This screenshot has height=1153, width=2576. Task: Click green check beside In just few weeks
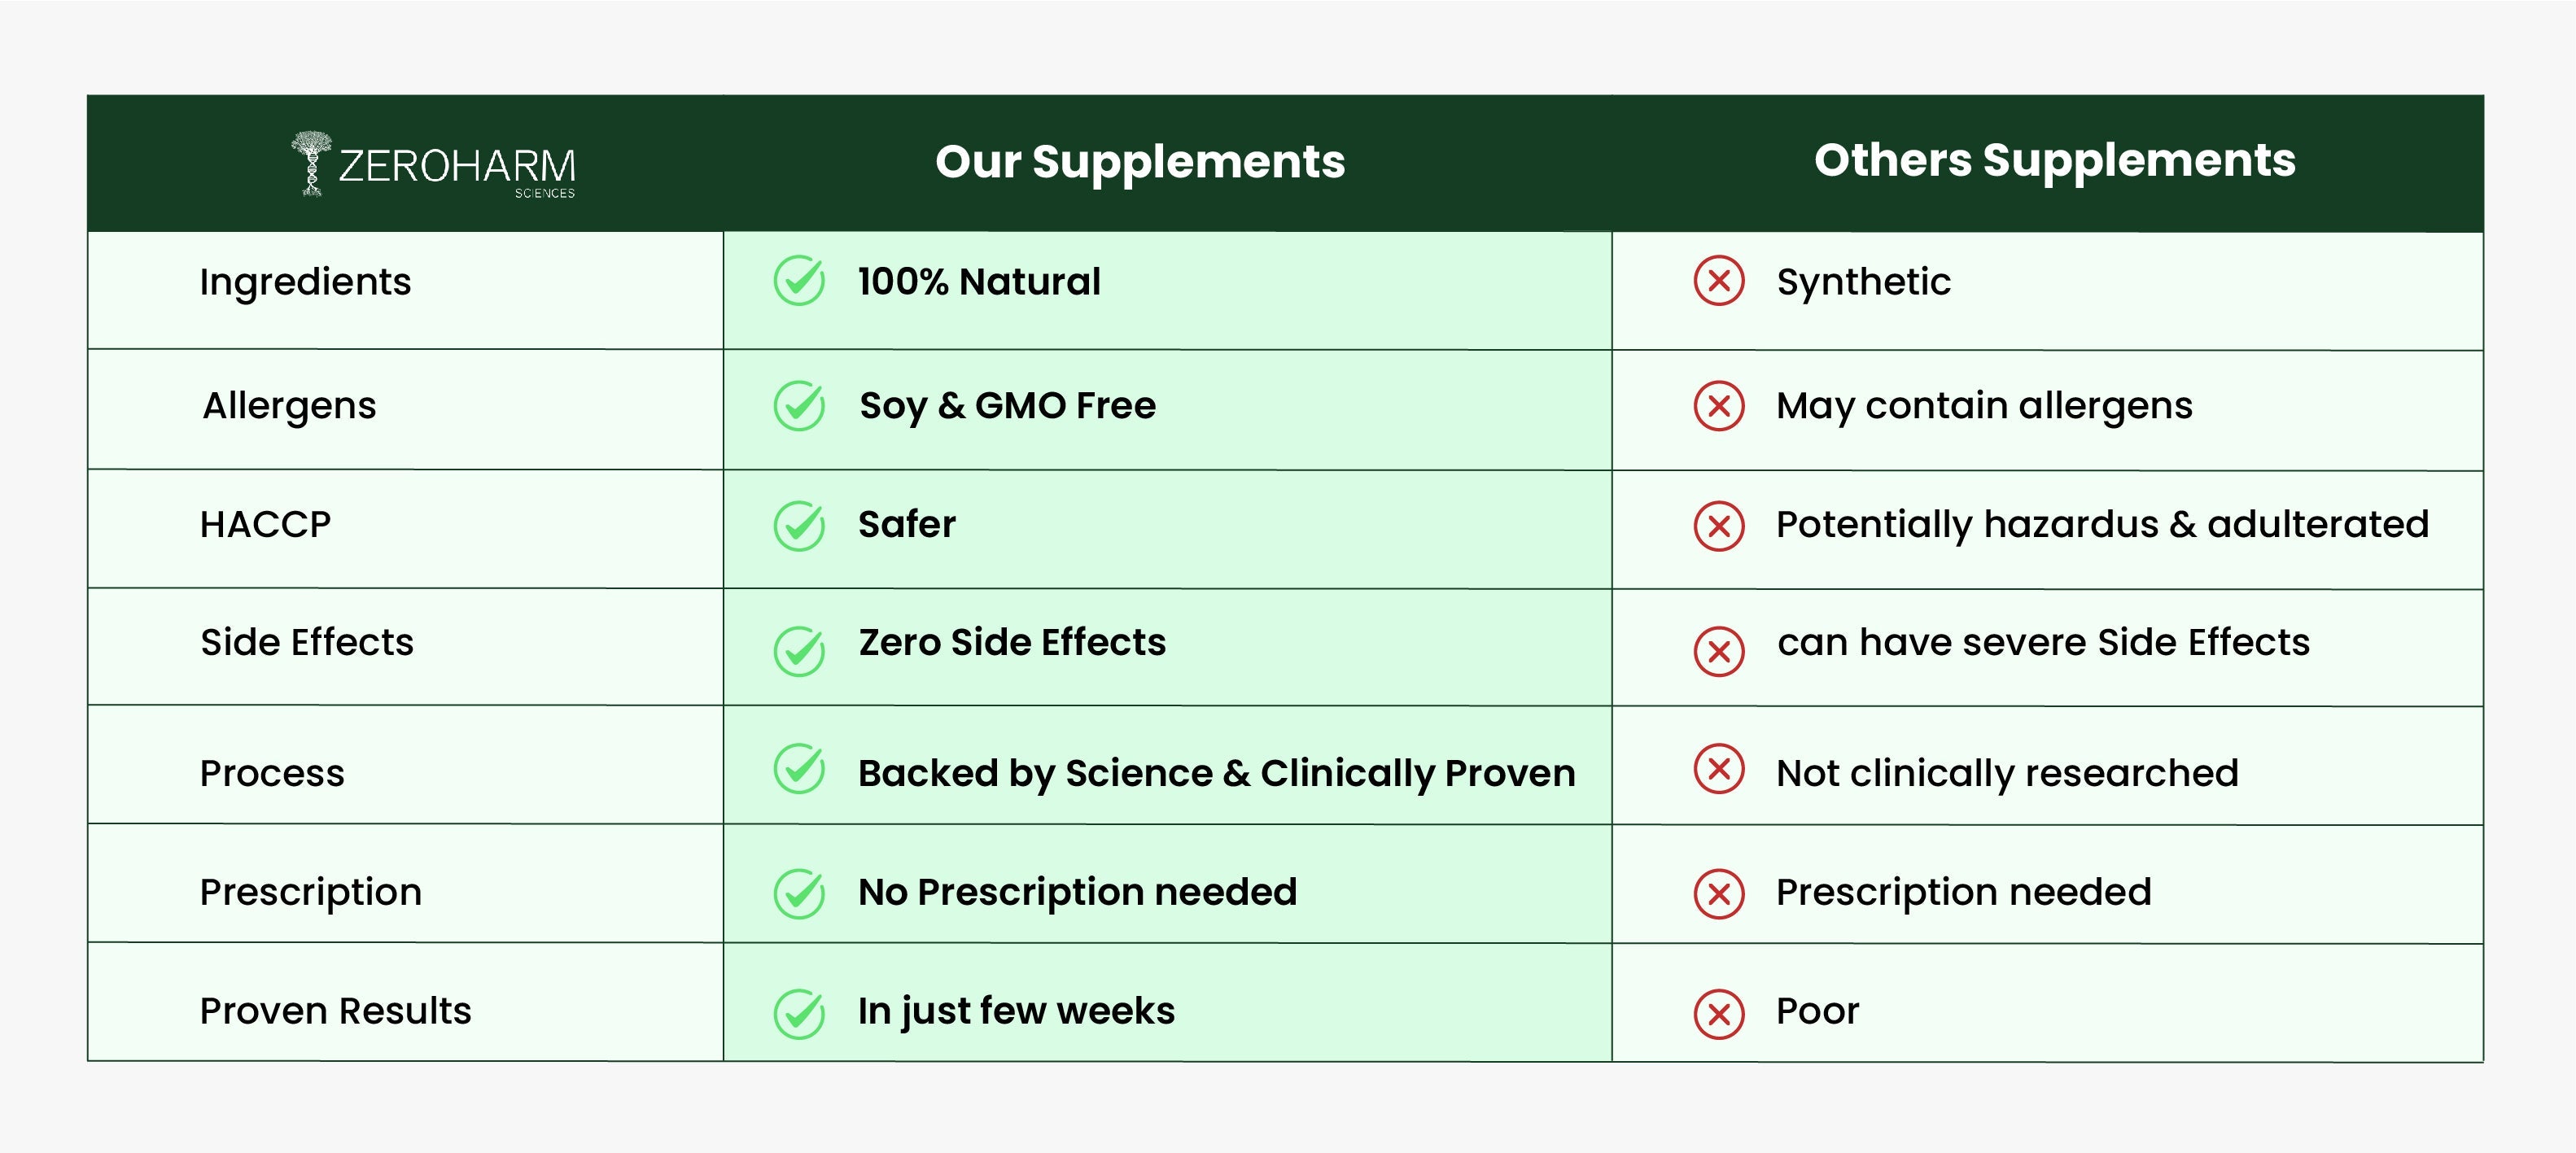(799, 1014)
